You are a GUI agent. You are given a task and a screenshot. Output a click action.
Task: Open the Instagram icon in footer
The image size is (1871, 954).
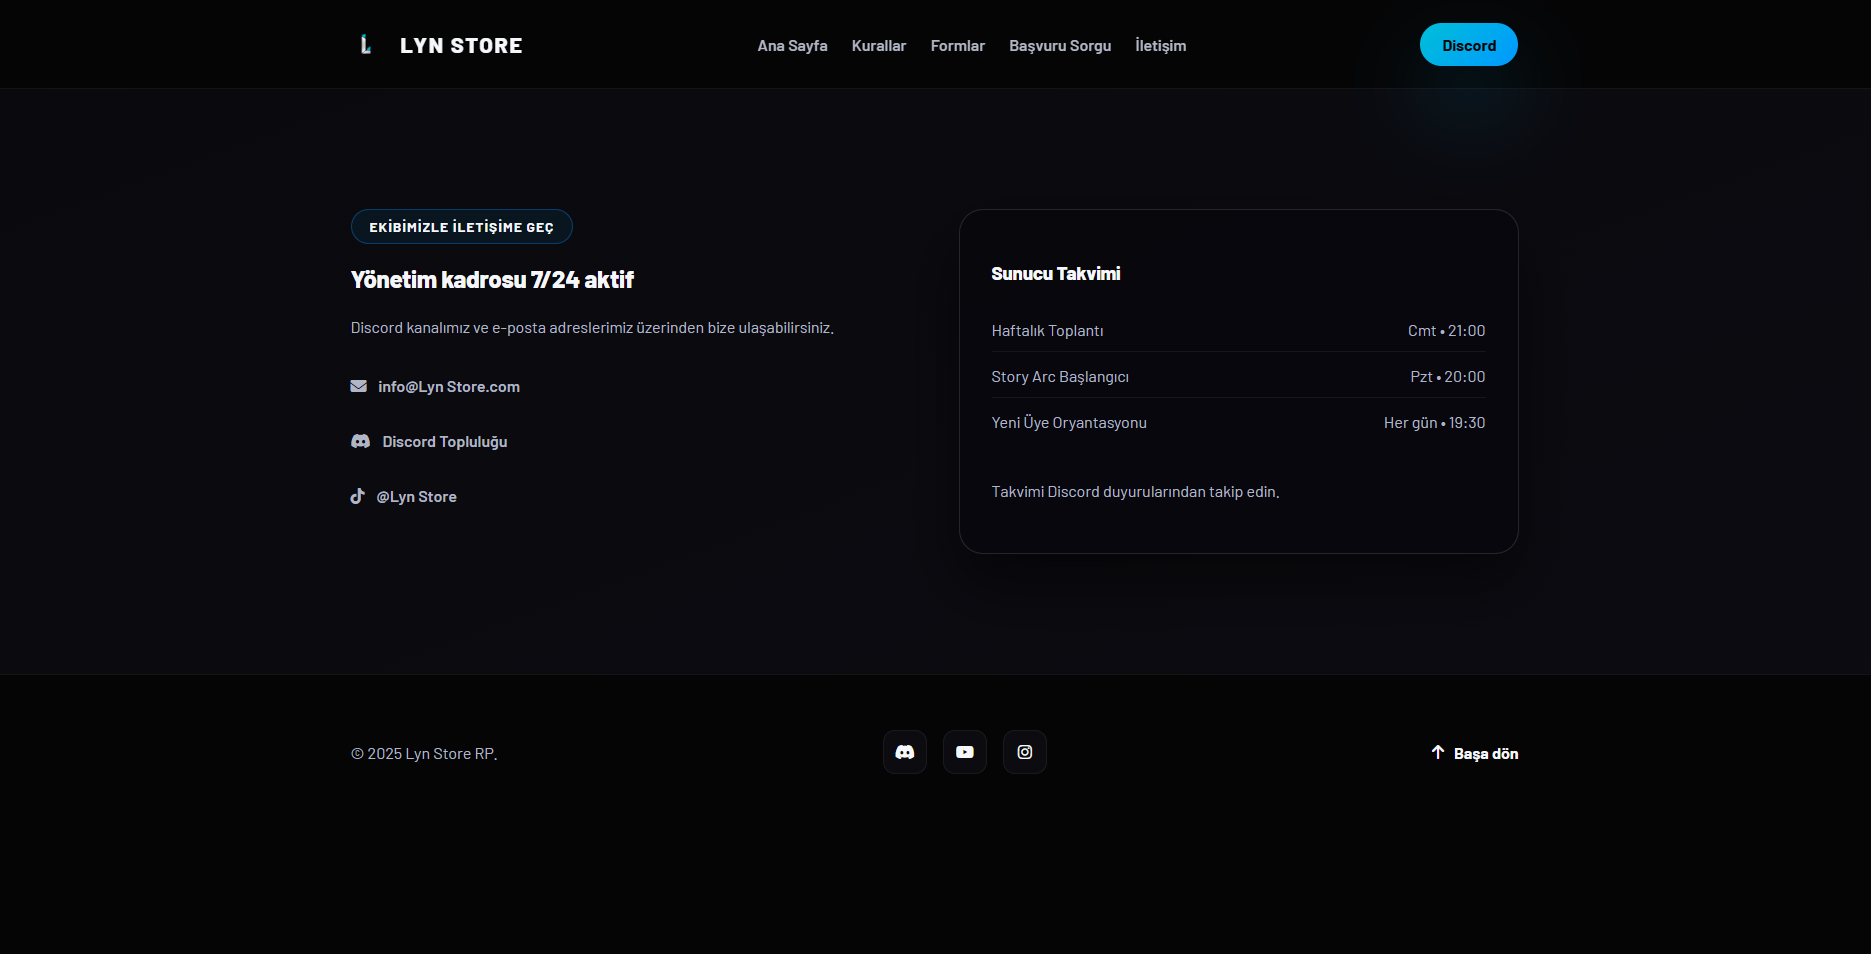[1024, 752]
